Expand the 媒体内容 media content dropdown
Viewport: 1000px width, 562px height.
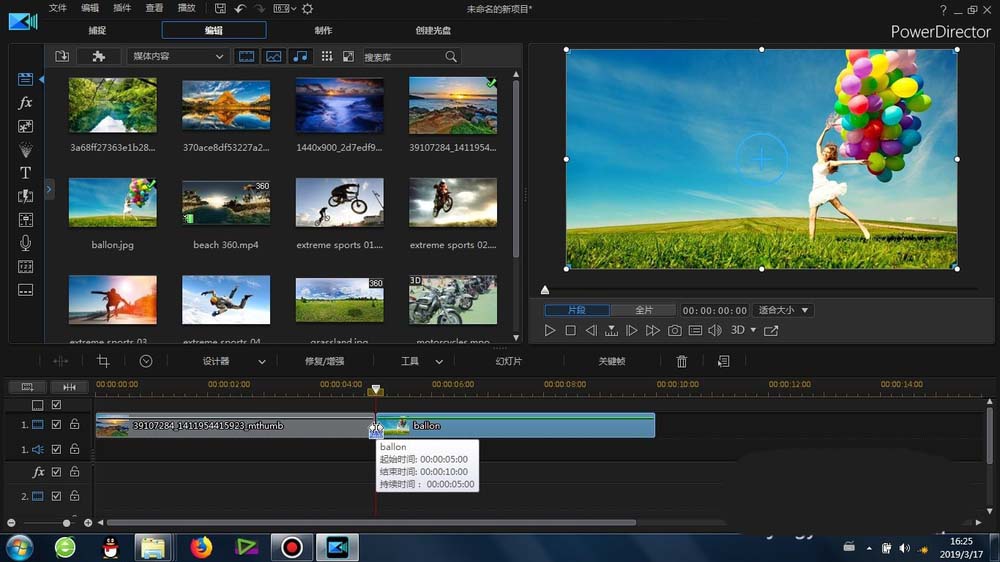point(177,57)
